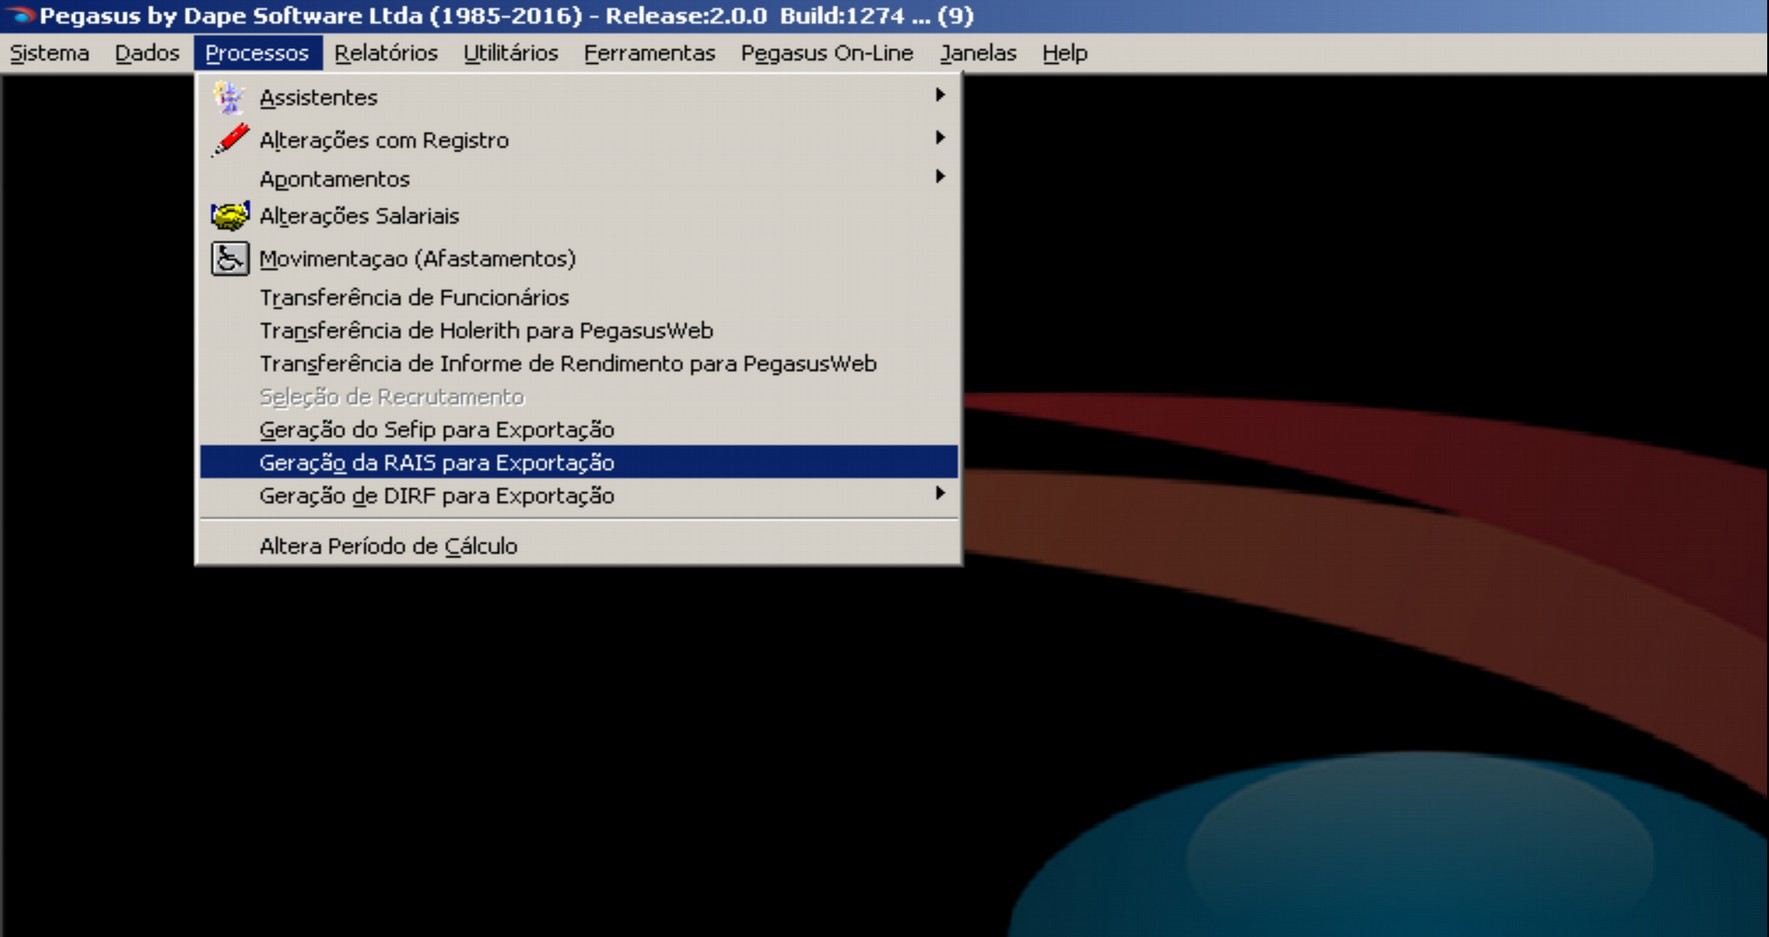This screenshot has width=1769, height=937.
Task: Open the Janelas menu
Action: point(978,53)
